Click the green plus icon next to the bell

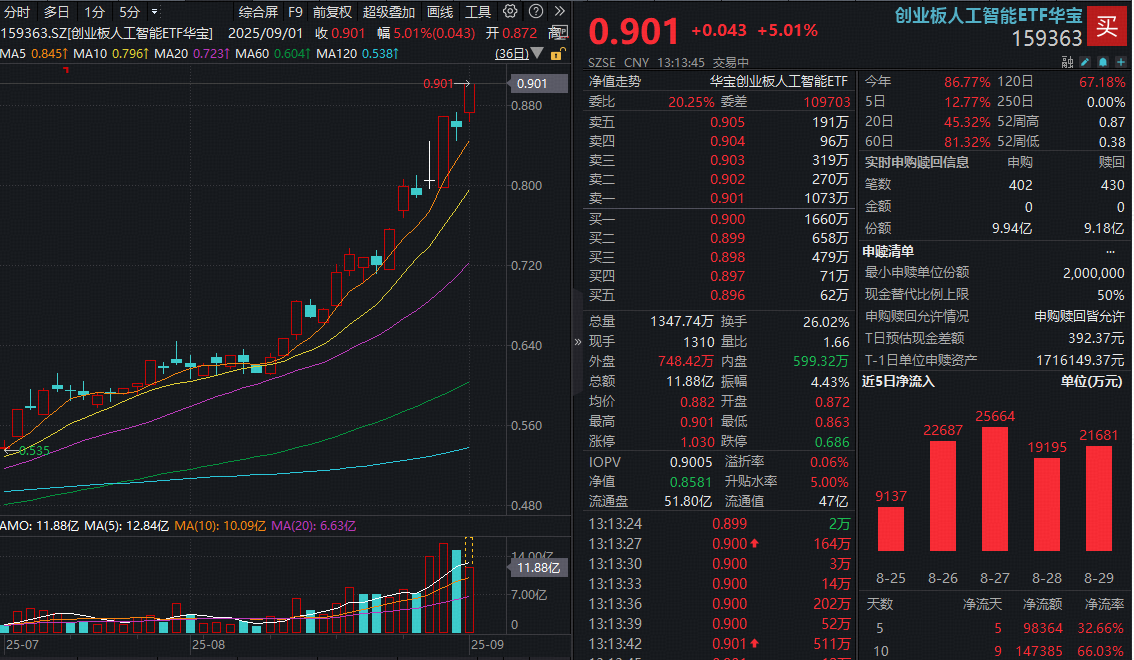[x=1120, y=61]
